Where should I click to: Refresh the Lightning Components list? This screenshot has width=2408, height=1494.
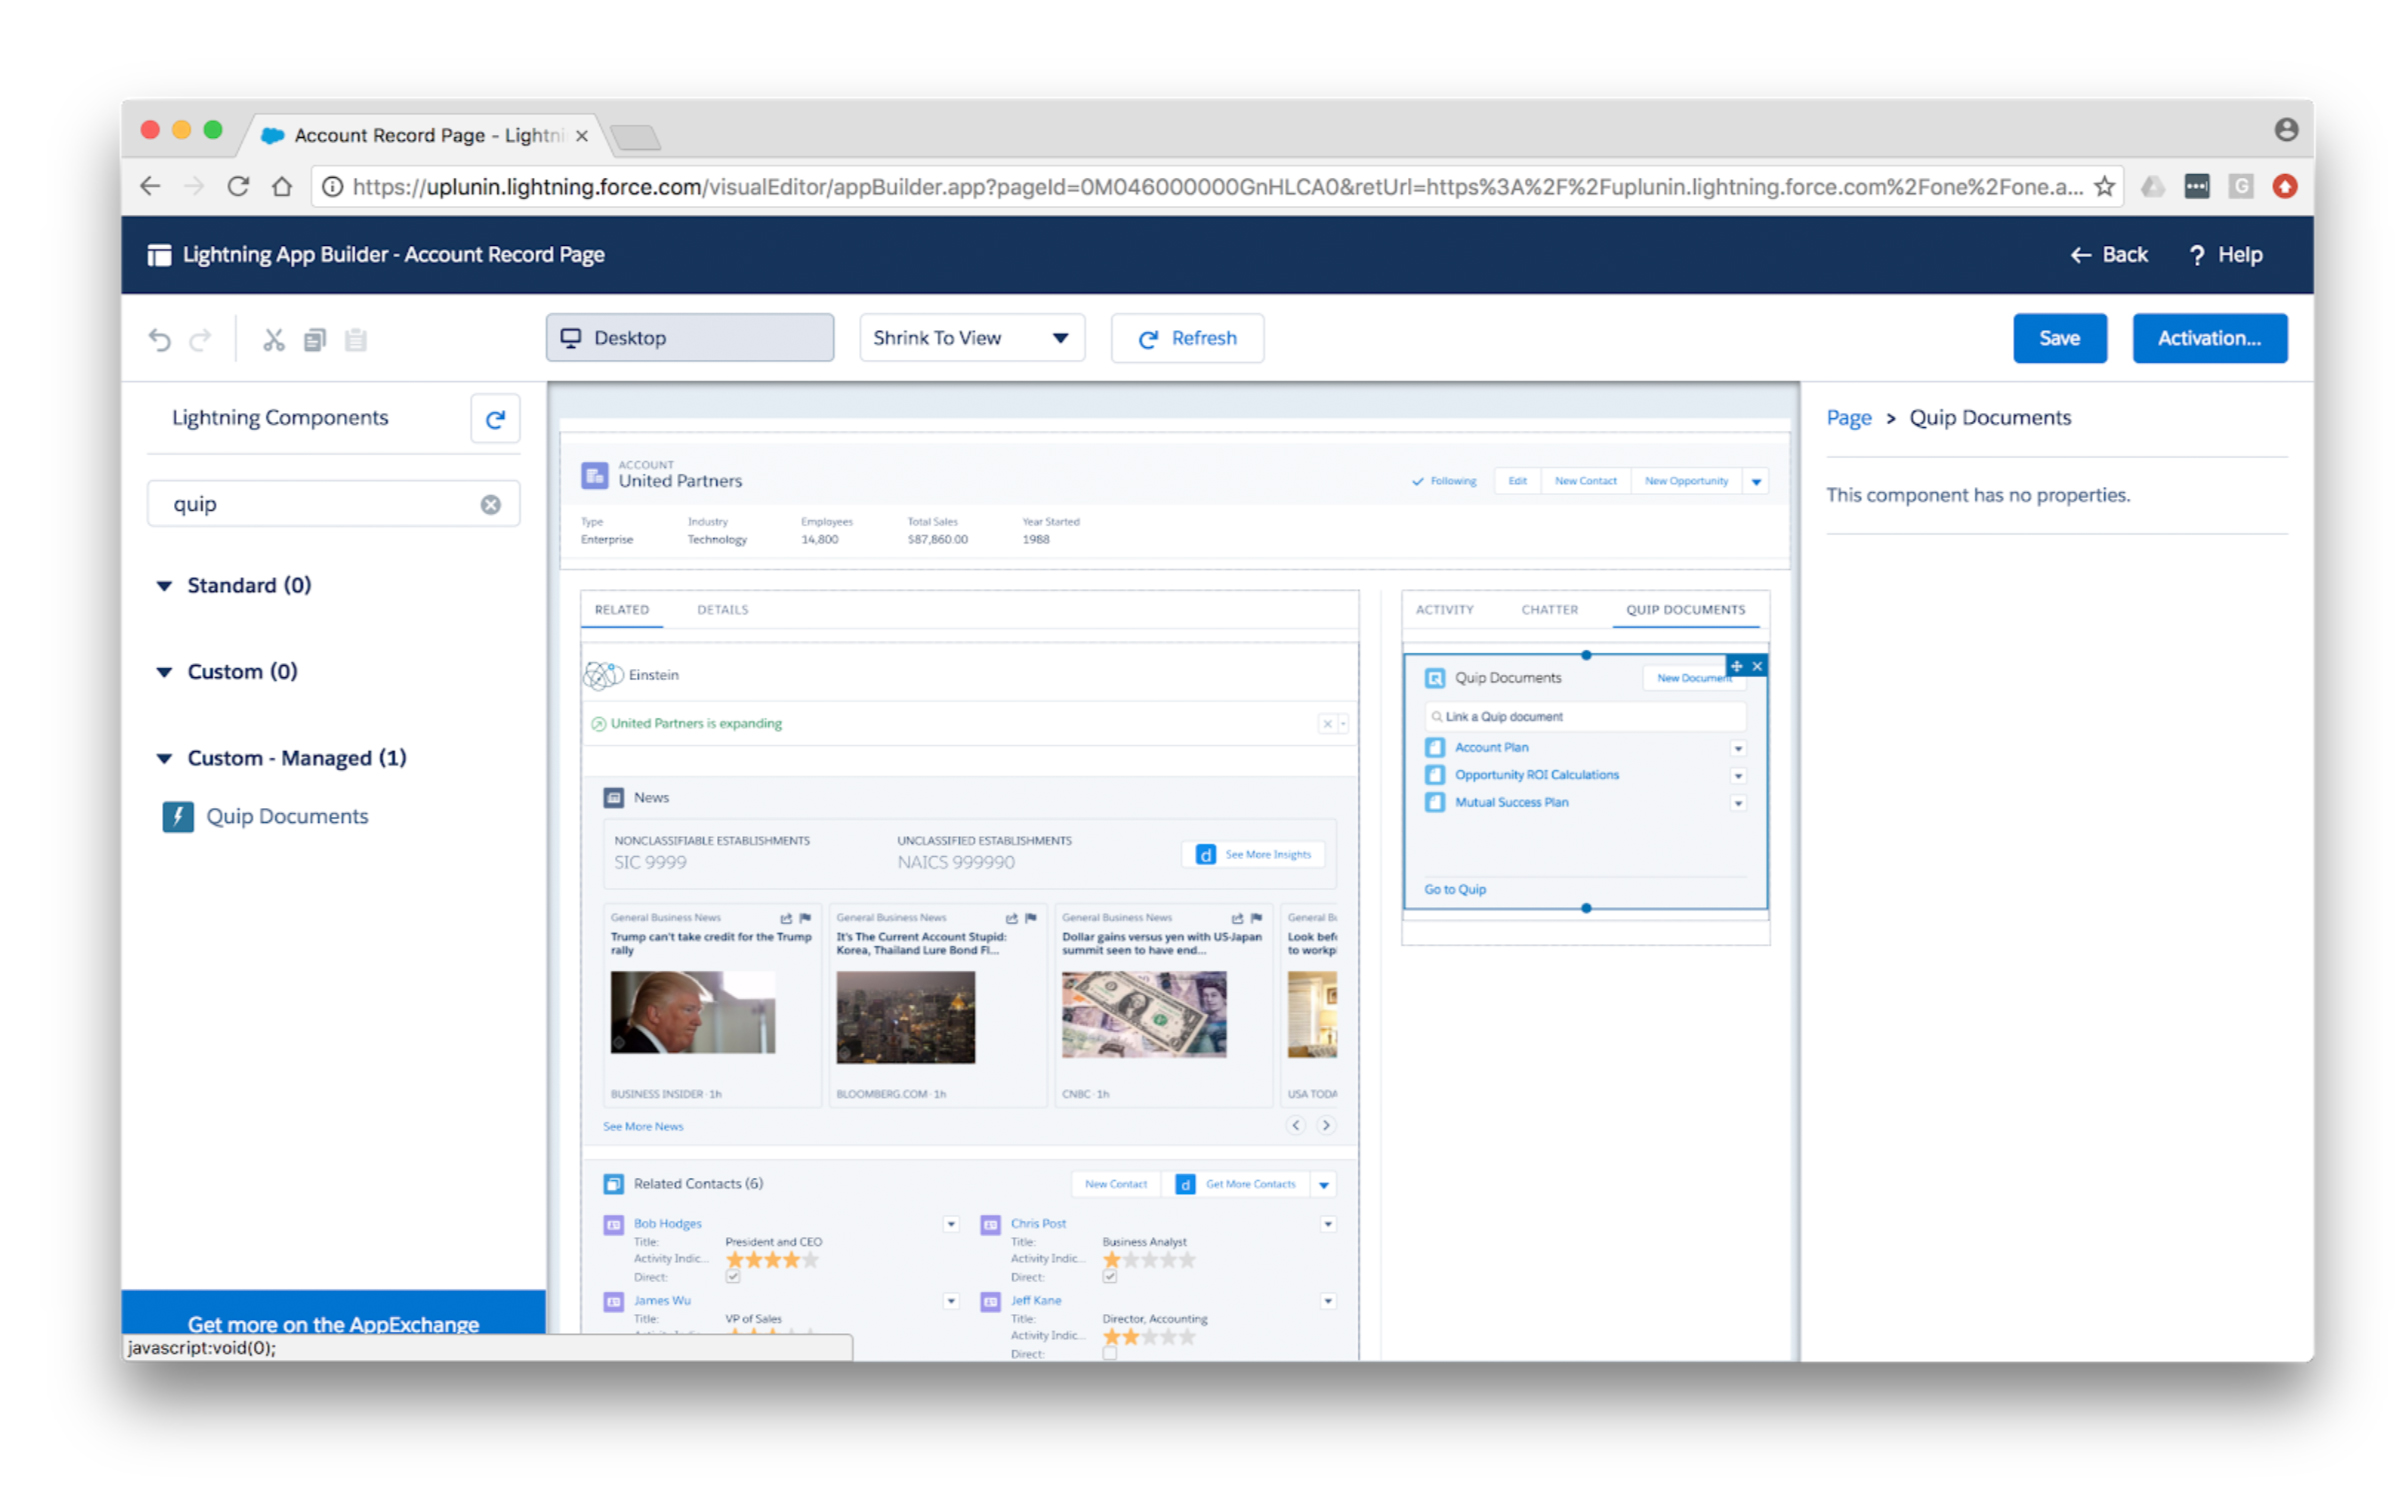click(x=495, y=418)
